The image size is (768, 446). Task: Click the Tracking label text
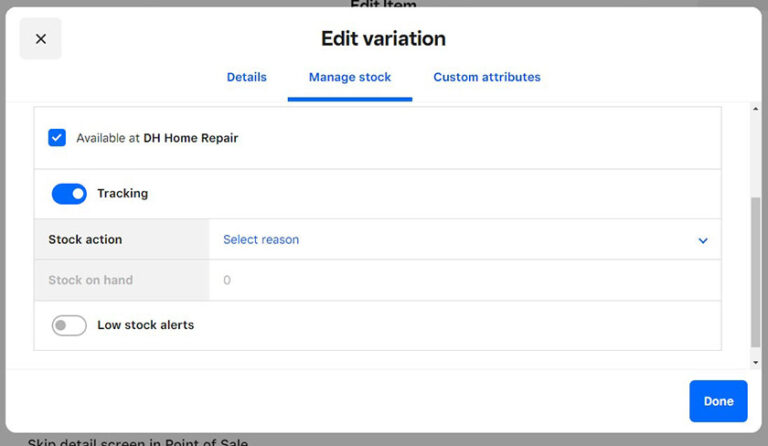[123, 194]
